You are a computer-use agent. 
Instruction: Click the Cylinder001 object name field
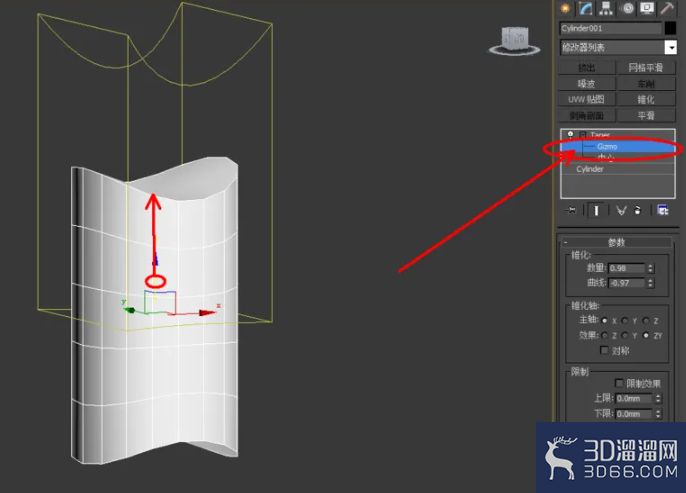(x=610, y=28)
